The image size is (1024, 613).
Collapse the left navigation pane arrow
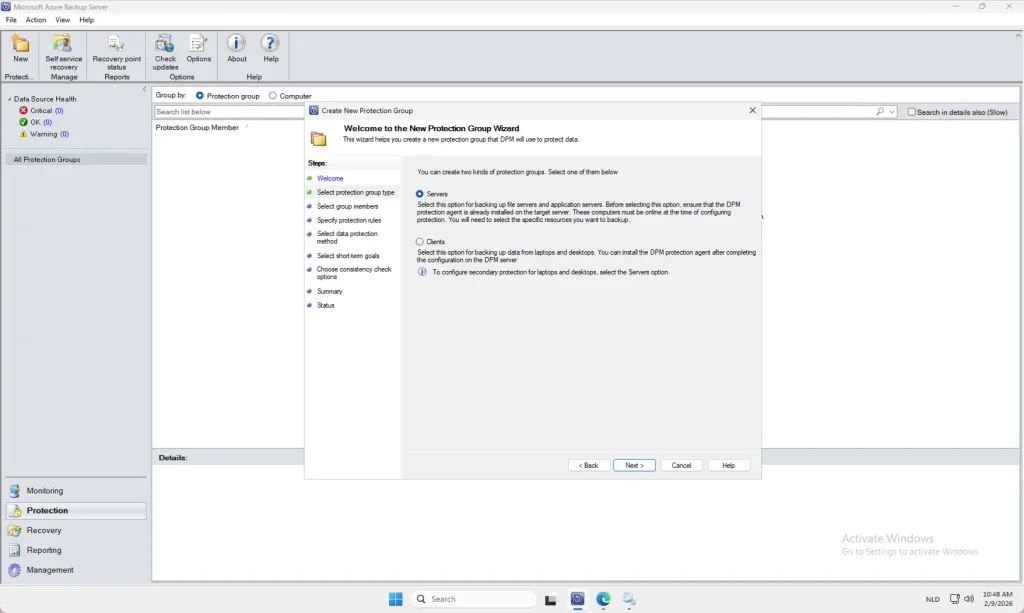click(x=144, y=90)
